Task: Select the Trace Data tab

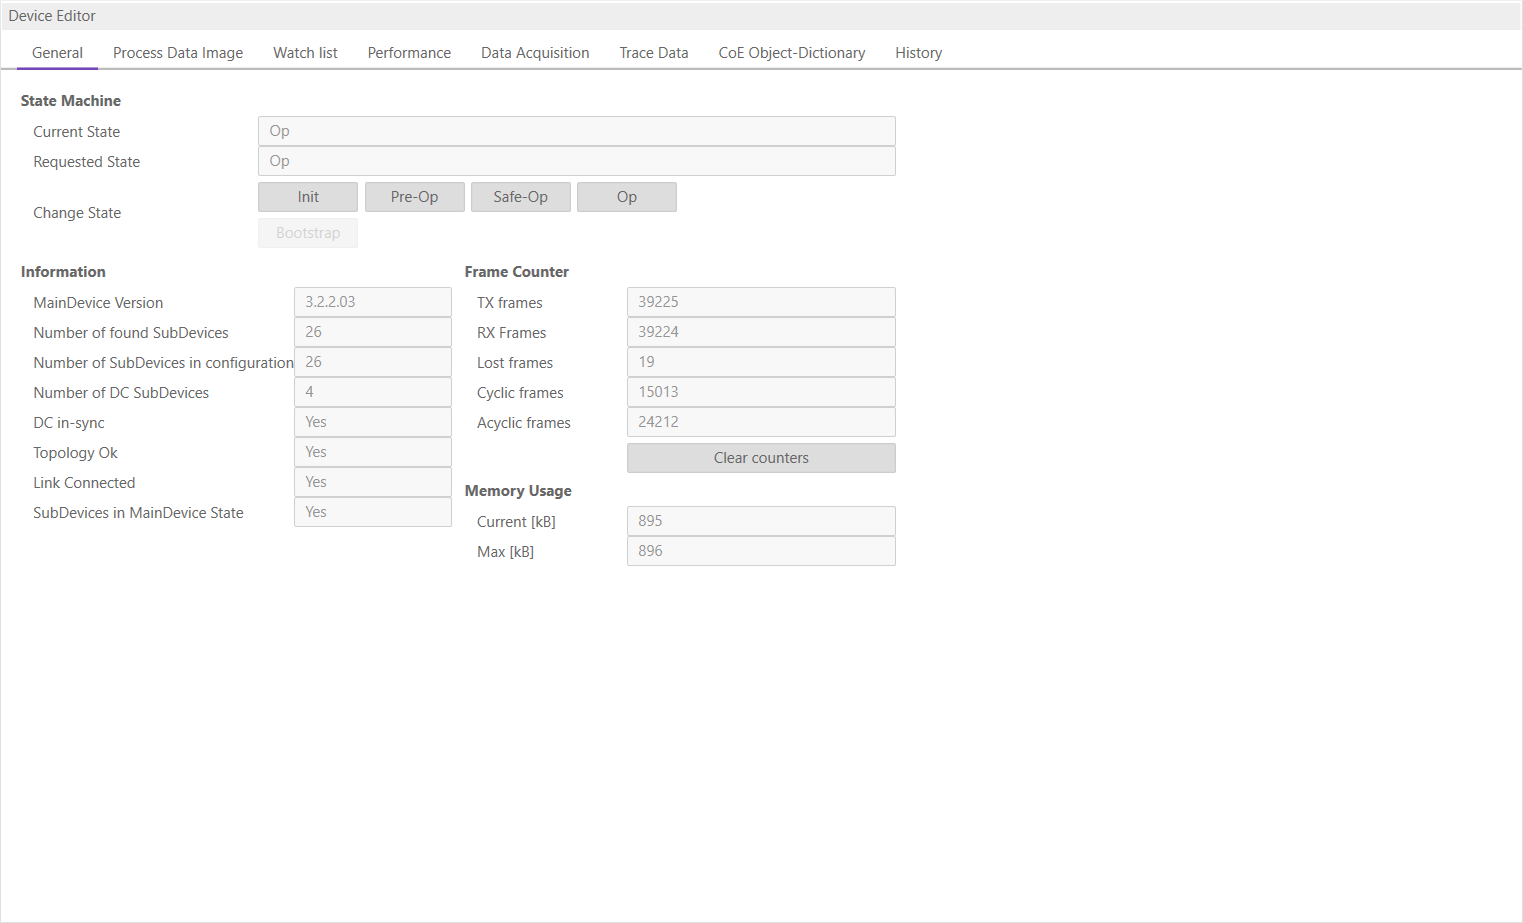Action: (654, 53)
